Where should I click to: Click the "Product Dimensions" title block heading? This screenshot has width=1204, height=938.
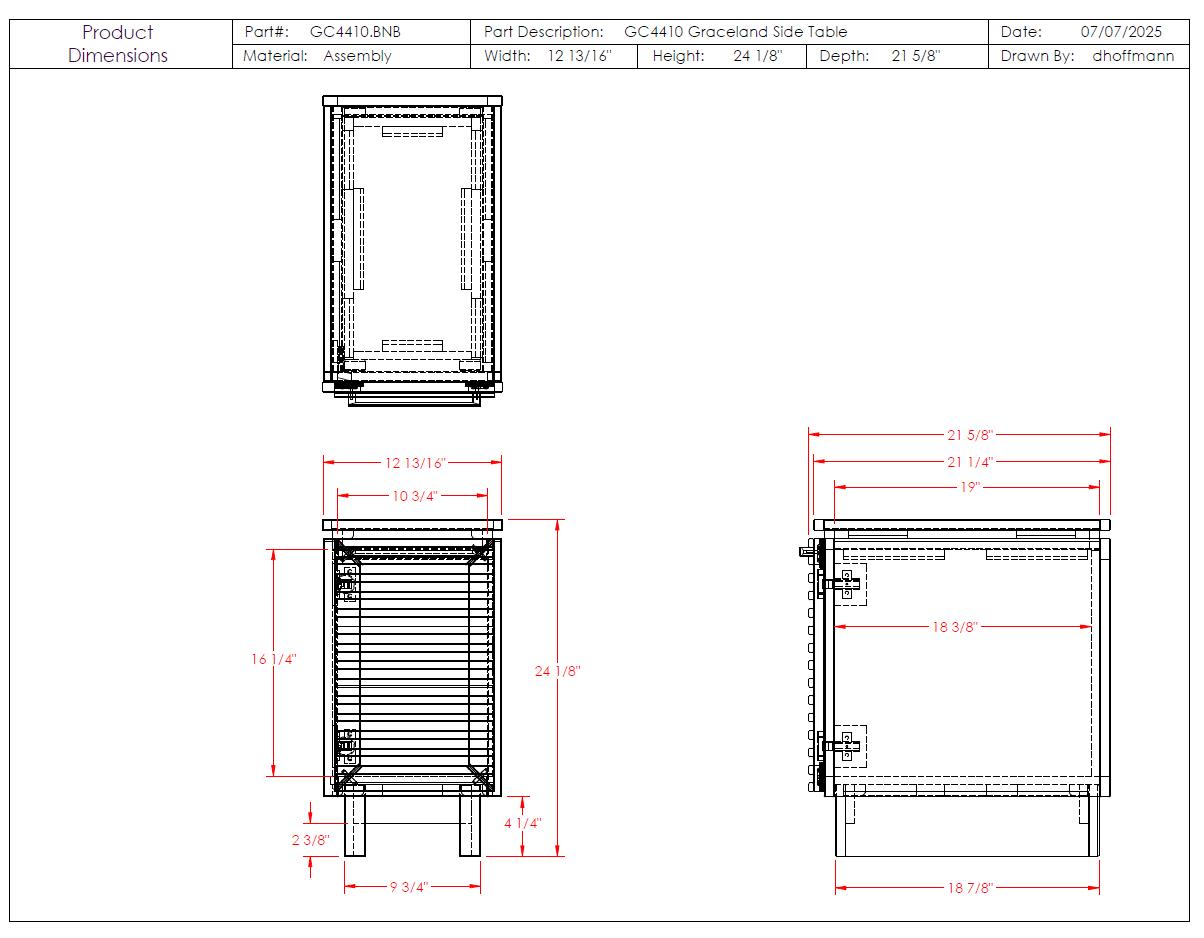(118, 44)
